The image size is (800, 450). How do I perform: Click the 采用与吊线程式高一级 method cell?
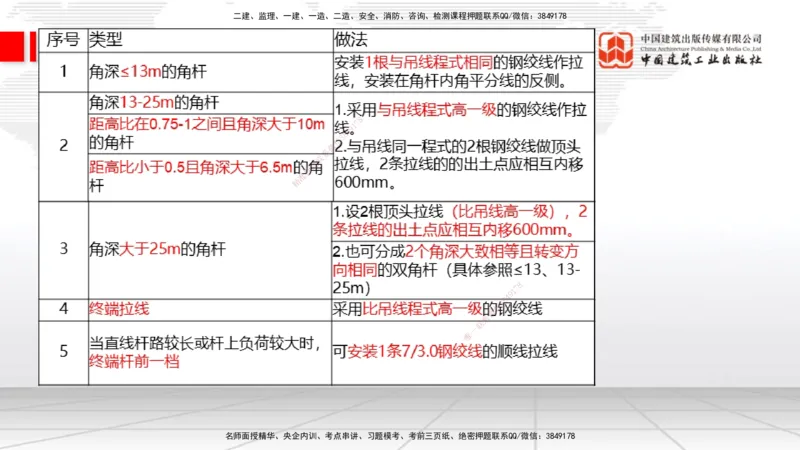[x=463, y=146]
